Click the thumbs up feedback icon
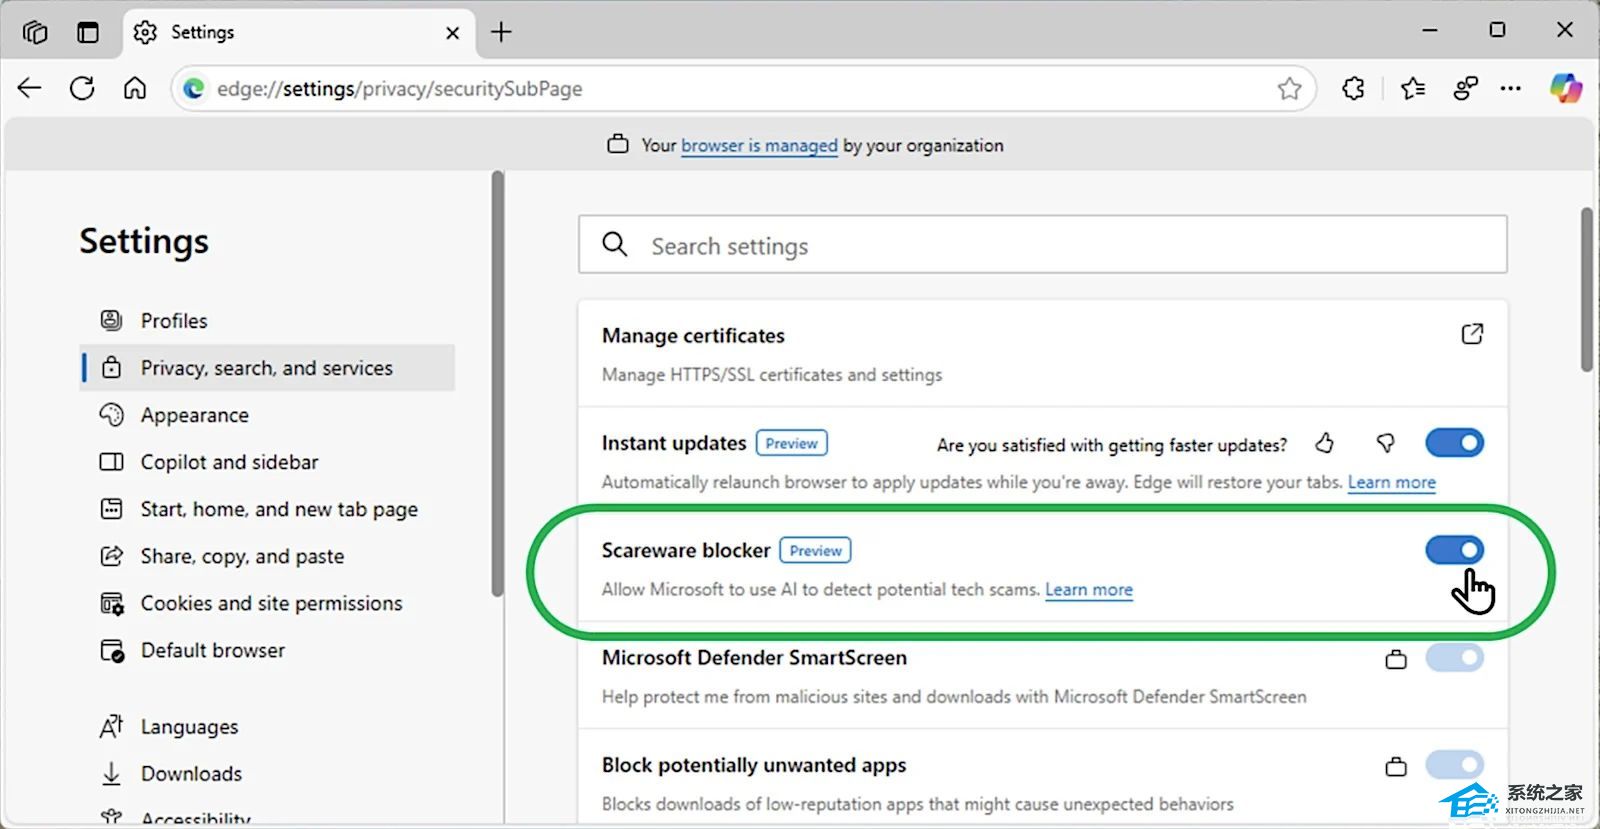 pos(1325,443)
